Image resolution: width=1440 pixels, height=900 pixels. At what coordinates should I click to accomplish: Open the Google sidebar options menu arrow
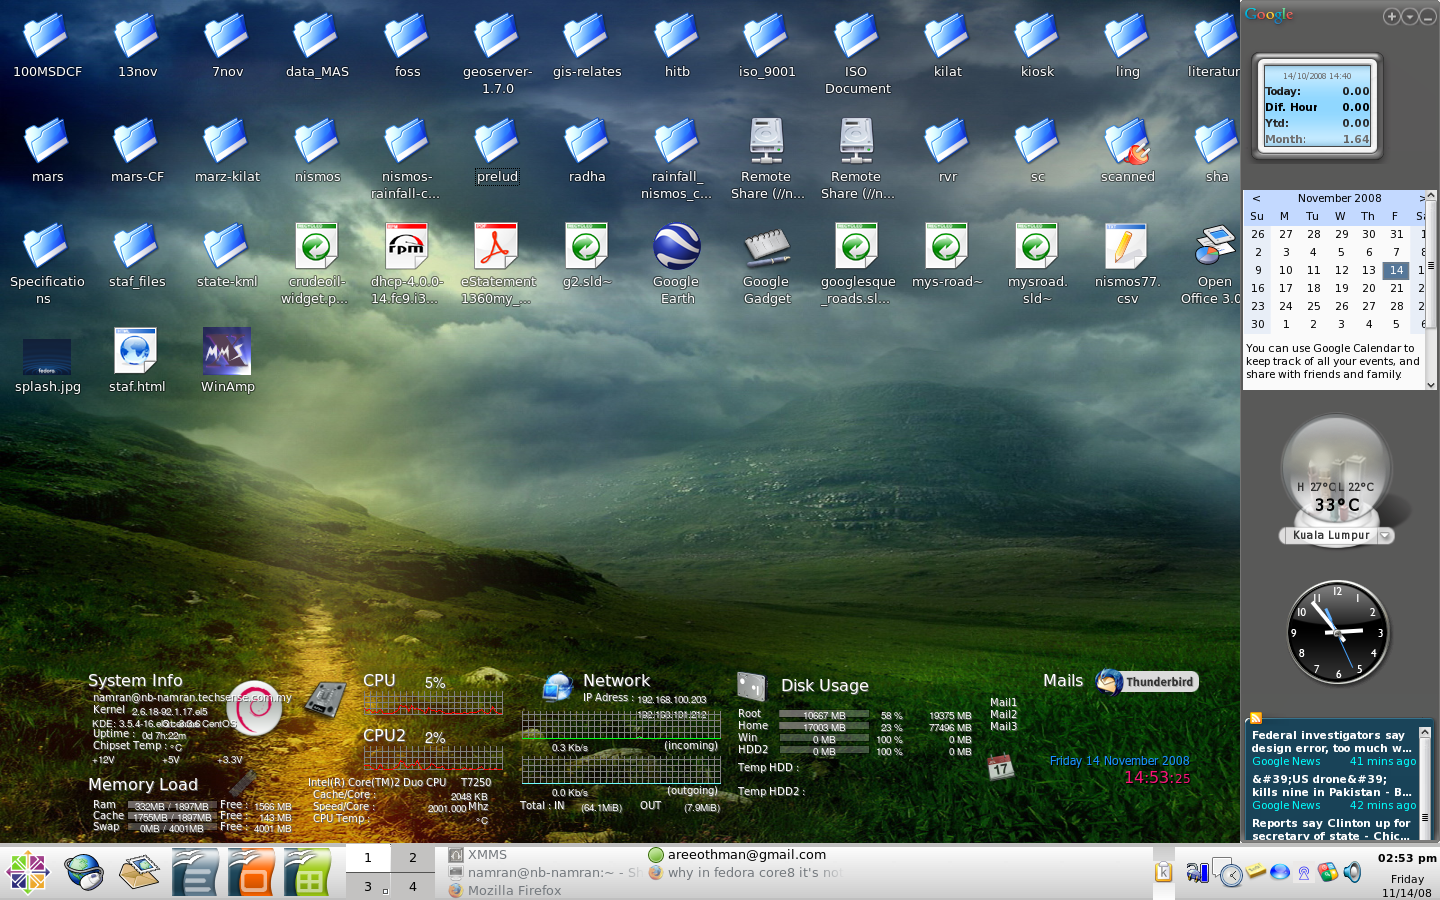pyautogui.click(x=1409, y=16)
